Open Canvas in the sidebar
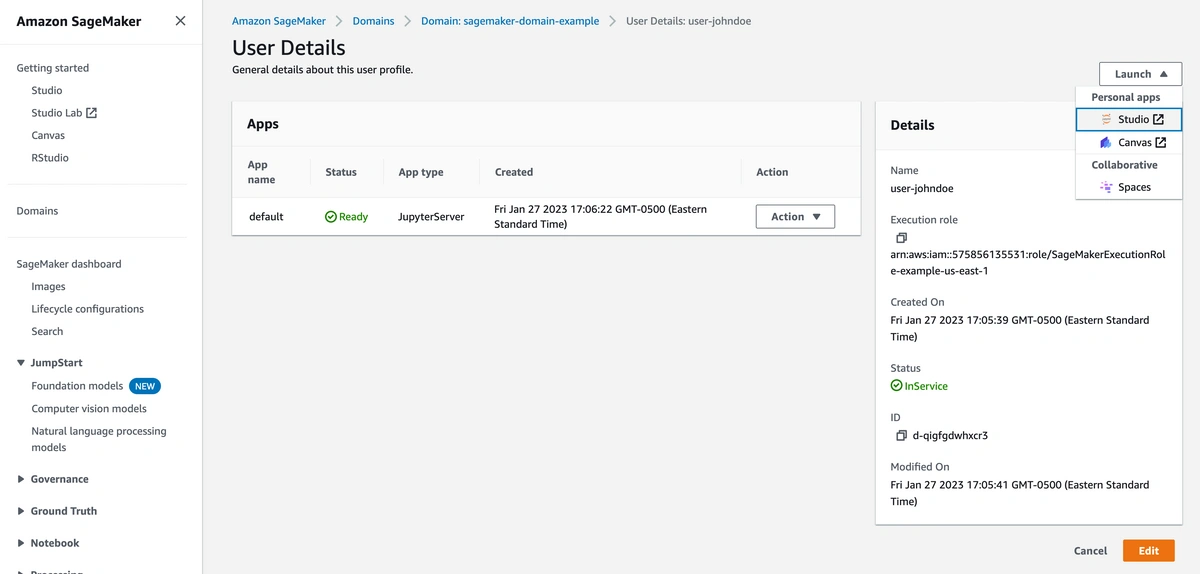This screenshot has height=574, width=1200. pos(48,136)
